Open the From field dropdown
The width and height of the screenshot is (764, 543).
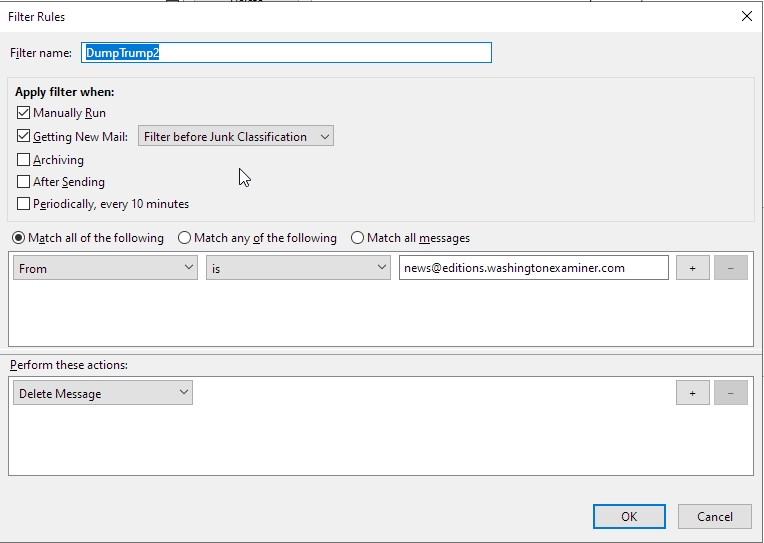pyautogui.click(x=105, y=268)
